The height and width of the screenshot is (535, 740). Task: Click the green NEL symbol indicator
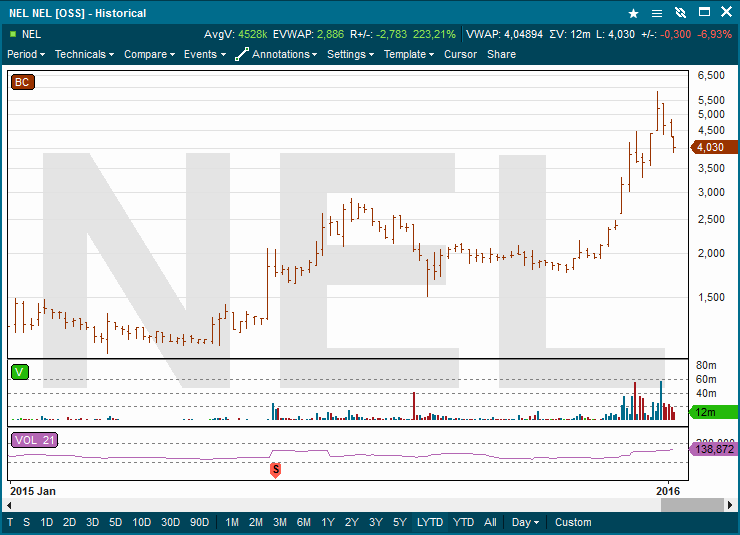click(x=13, y=34)
